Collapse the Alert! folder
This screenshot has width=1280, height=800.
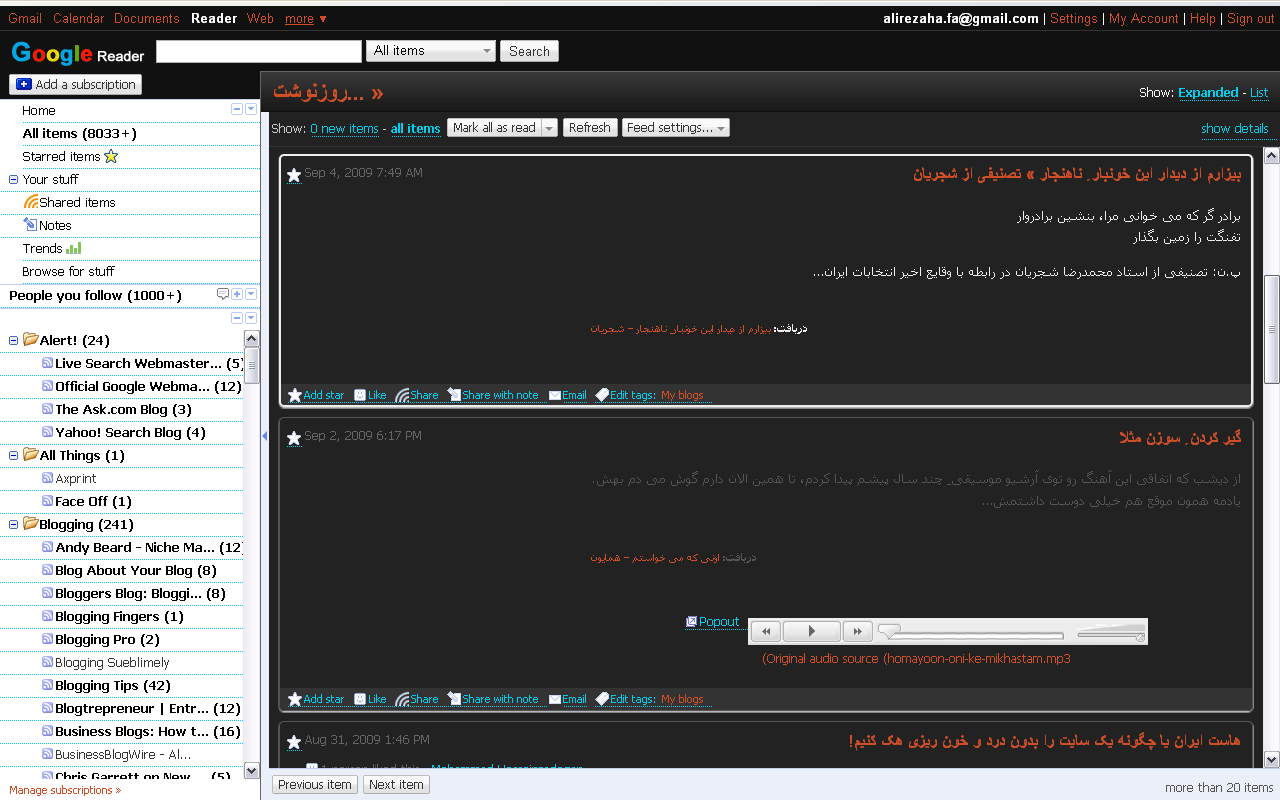(14, 341)
